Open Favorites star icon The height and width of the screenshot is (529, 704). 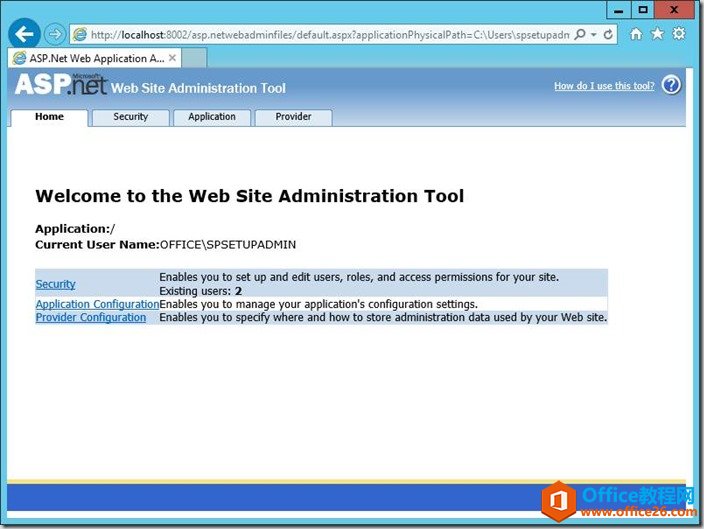(x=657, y=34)
